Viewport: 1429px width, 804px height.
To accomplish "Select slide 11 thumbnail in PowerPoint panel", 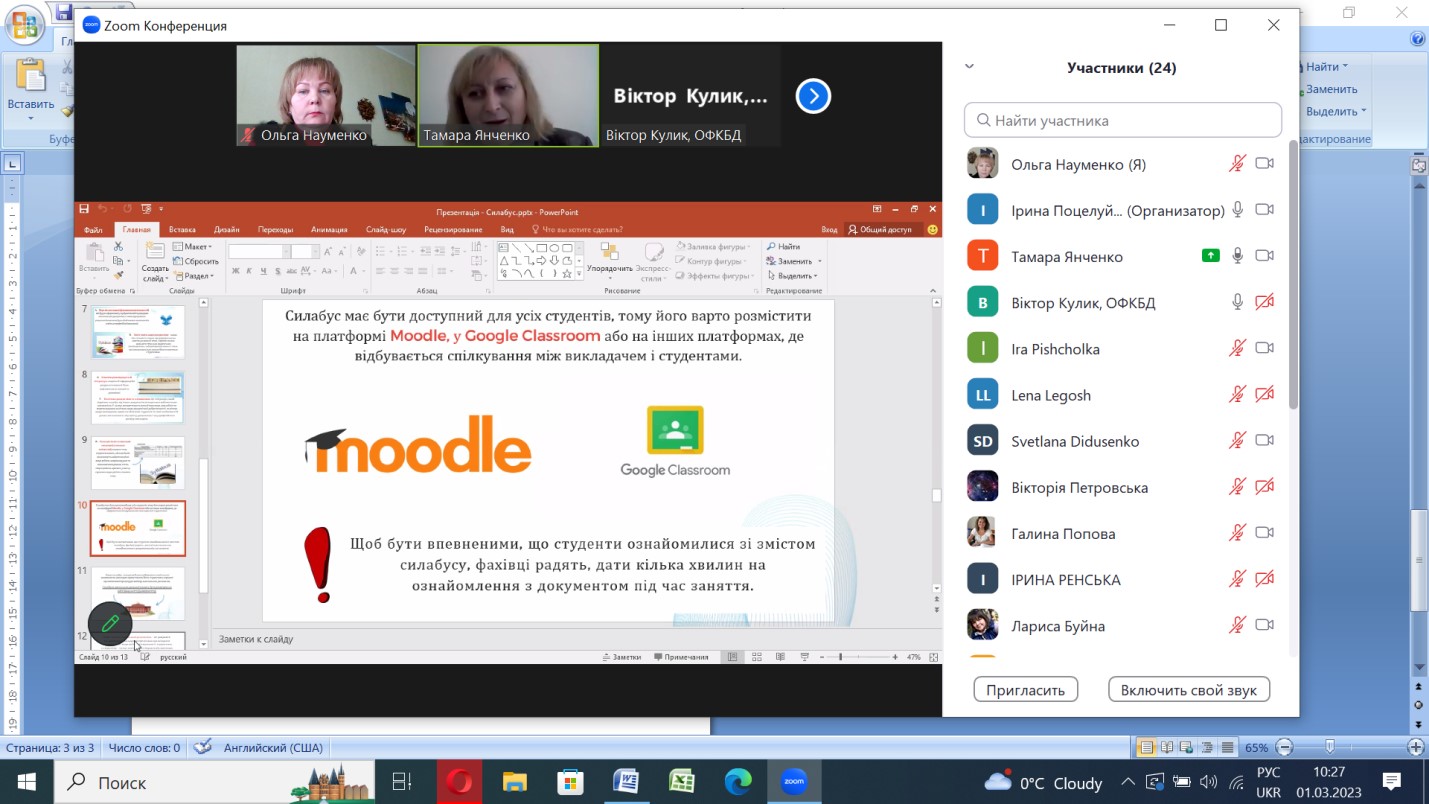I will 138,593.
